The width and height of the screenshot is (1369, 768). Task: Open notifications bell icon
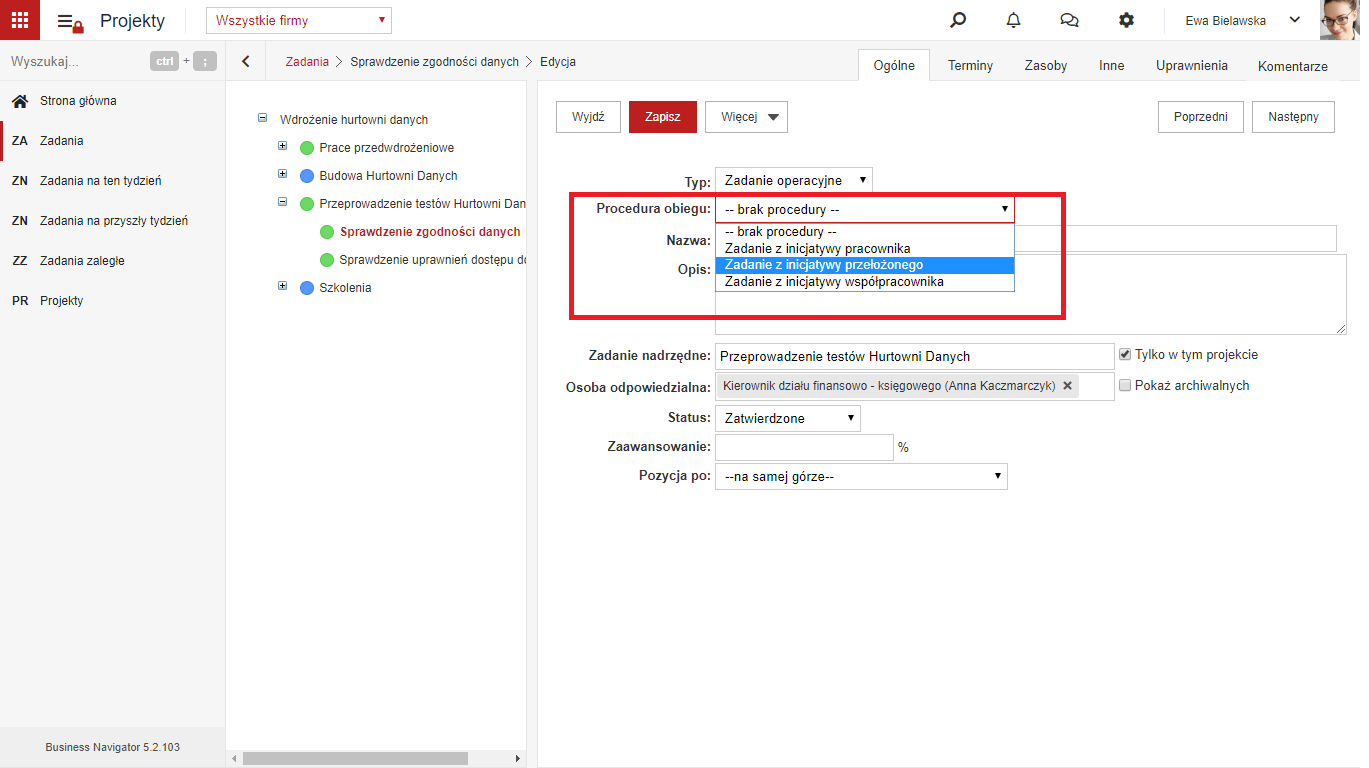coord(1014,20)
